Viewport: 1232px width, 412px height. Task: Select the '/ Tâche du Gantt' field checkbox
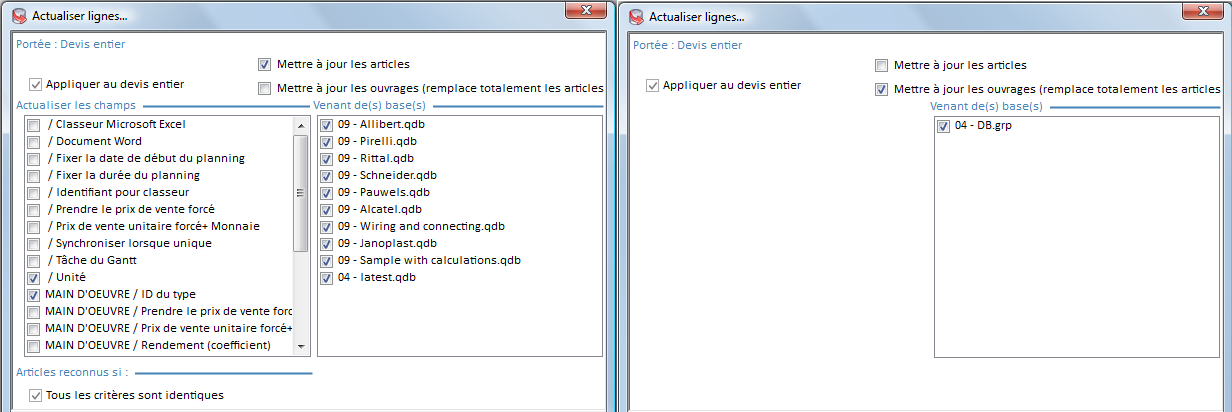tap(34, 260)
